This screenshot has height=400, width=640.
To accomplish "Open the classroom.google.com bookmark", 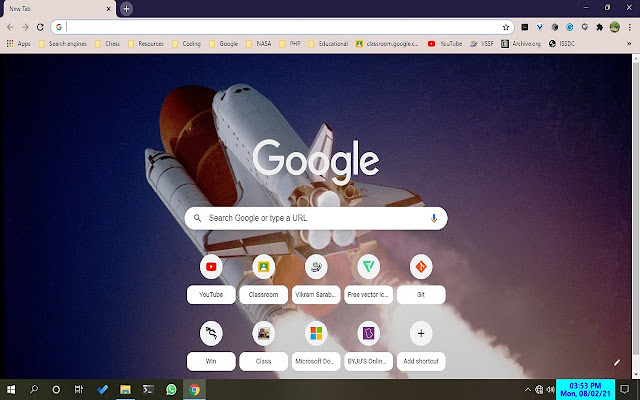I will 387,44.
